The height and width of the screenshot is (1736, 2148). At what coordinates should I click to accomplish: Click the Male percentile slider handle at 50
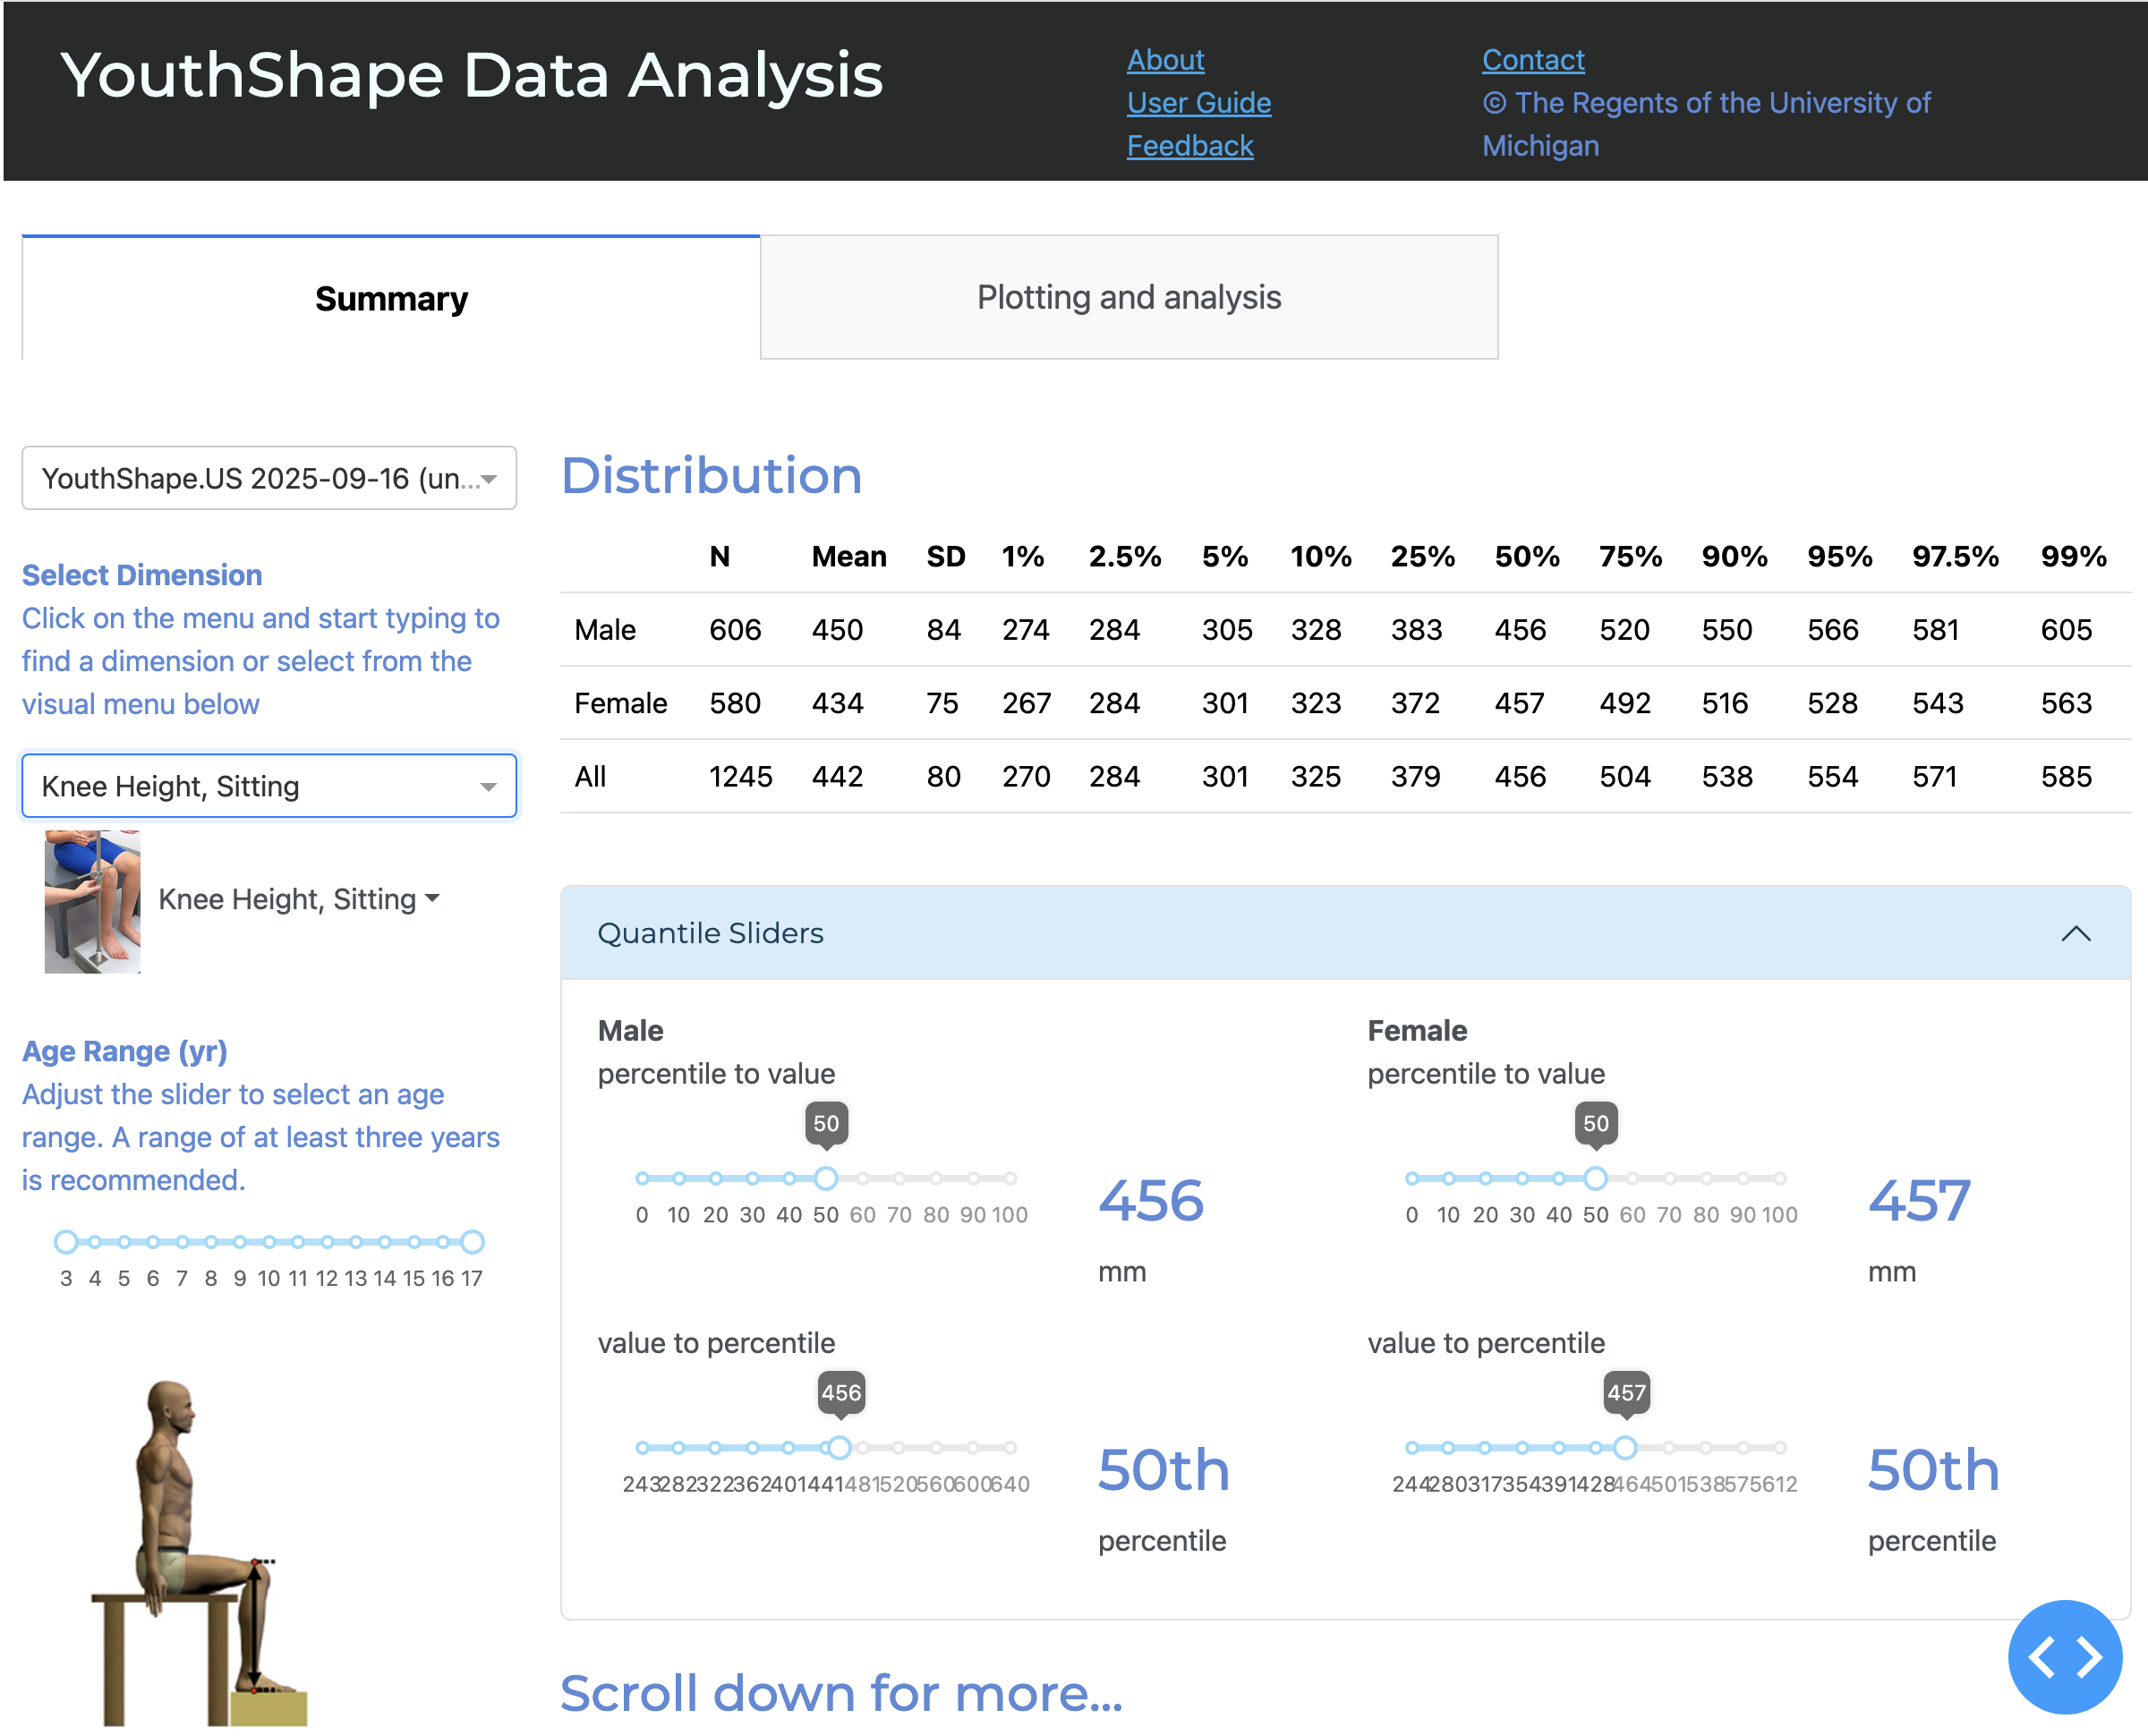pyautogui.click(x=825, y=1178)
